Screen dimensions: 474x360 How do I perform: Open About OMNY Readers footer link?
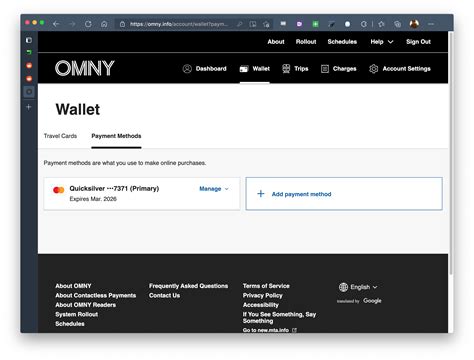click(x=86, y=305)
